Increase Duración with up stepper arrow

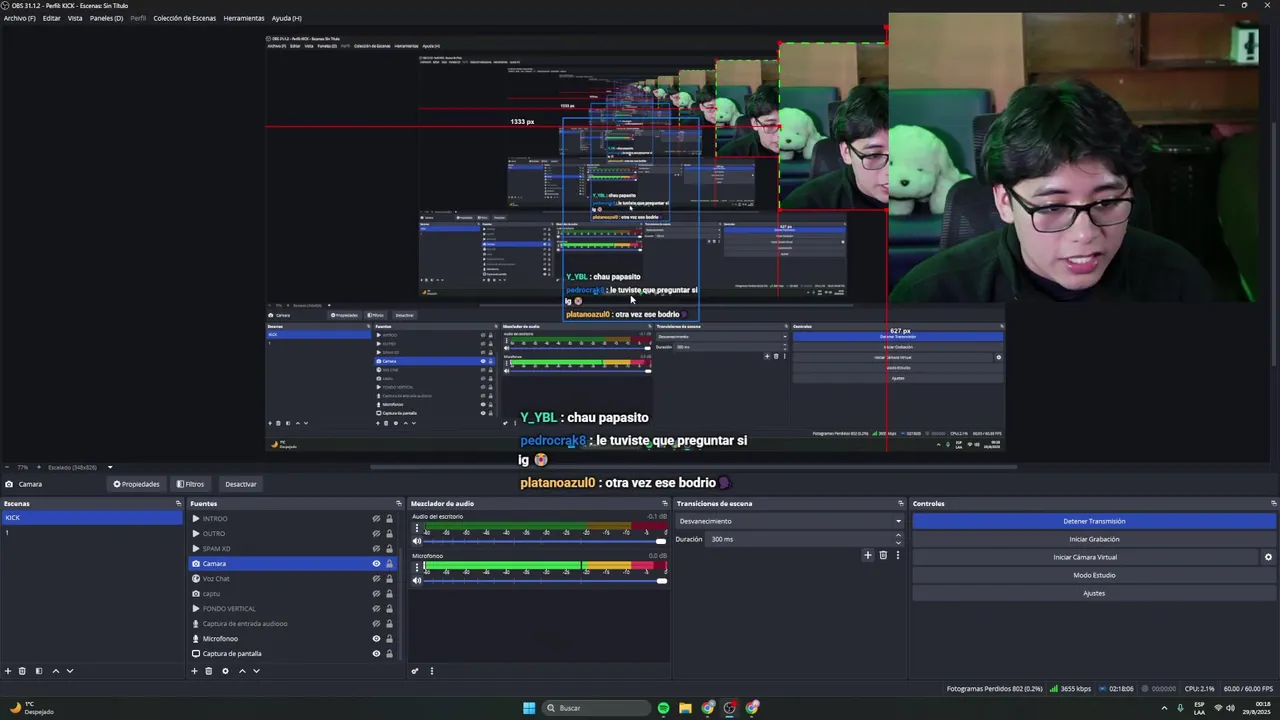[898, 536]
